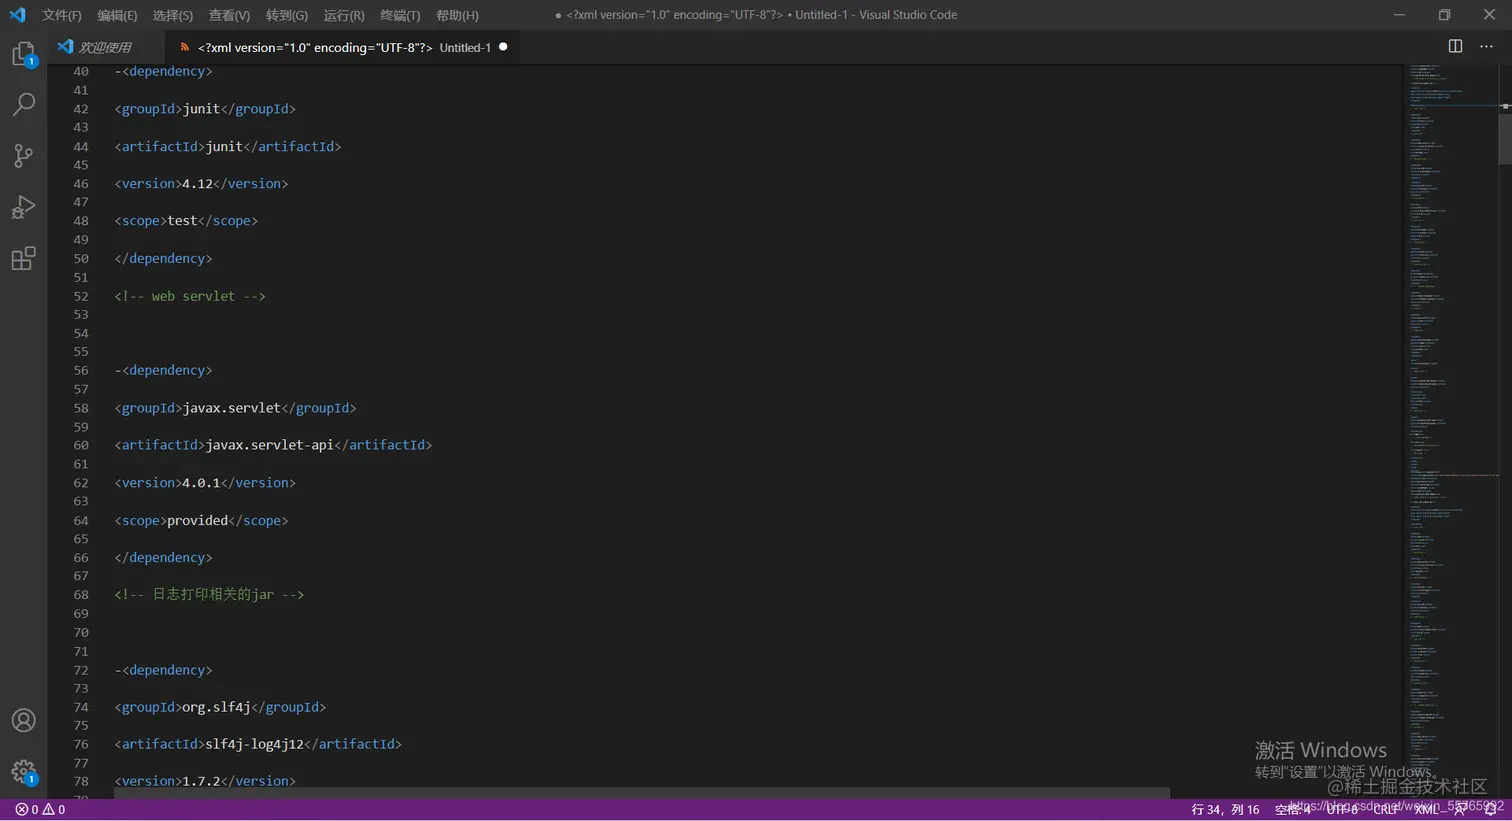The height and width of the screenshot is (821, 1512).
Task: Open More Actions ellipsis in editor toolbar
Action: [1486, 47]
